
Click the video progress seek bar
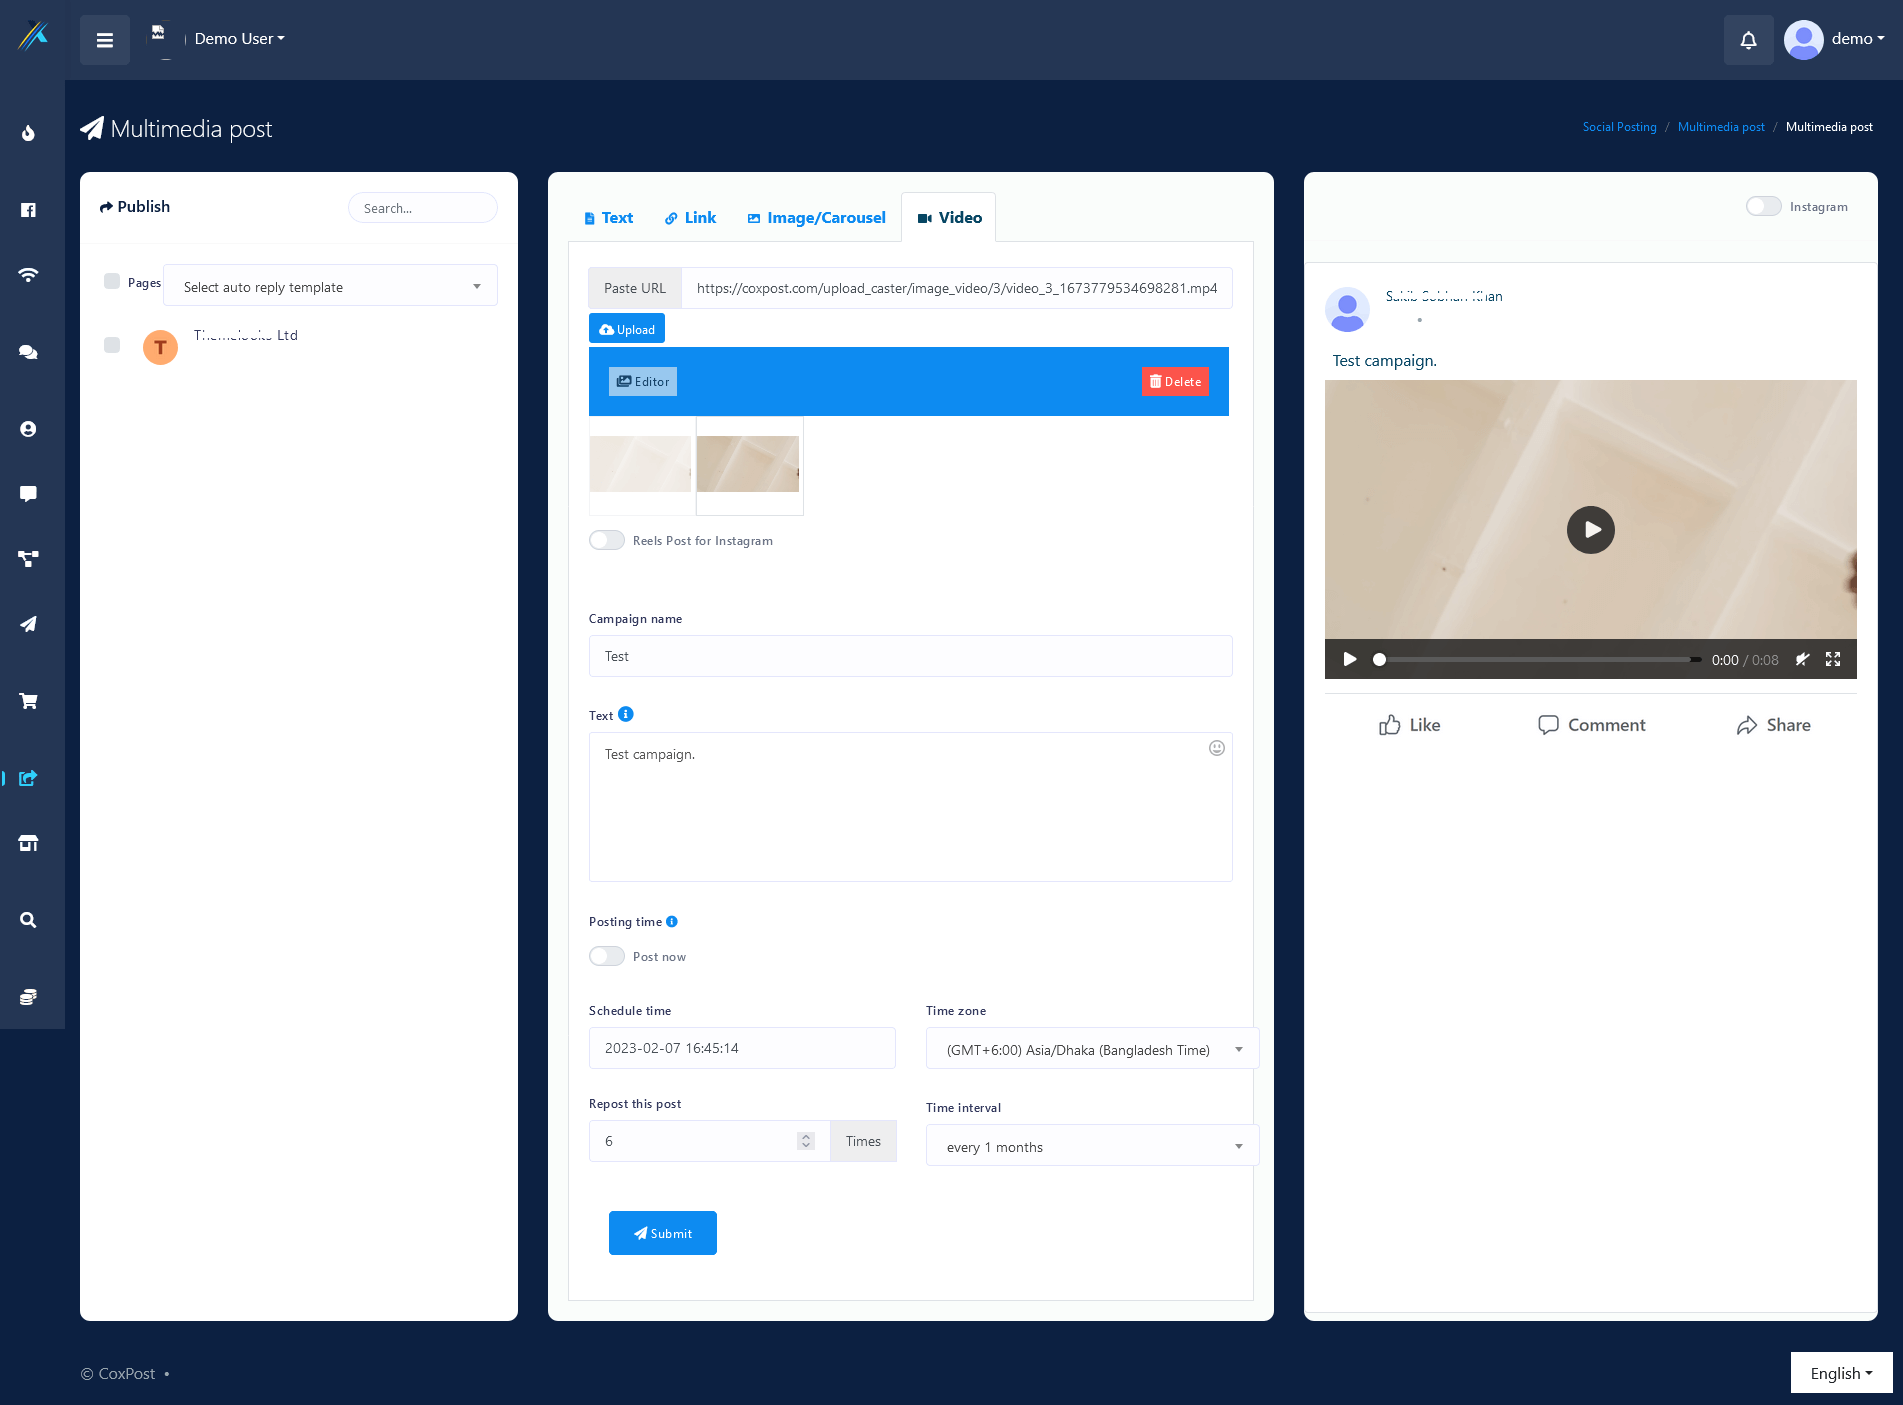click(x=1538, y=660)
